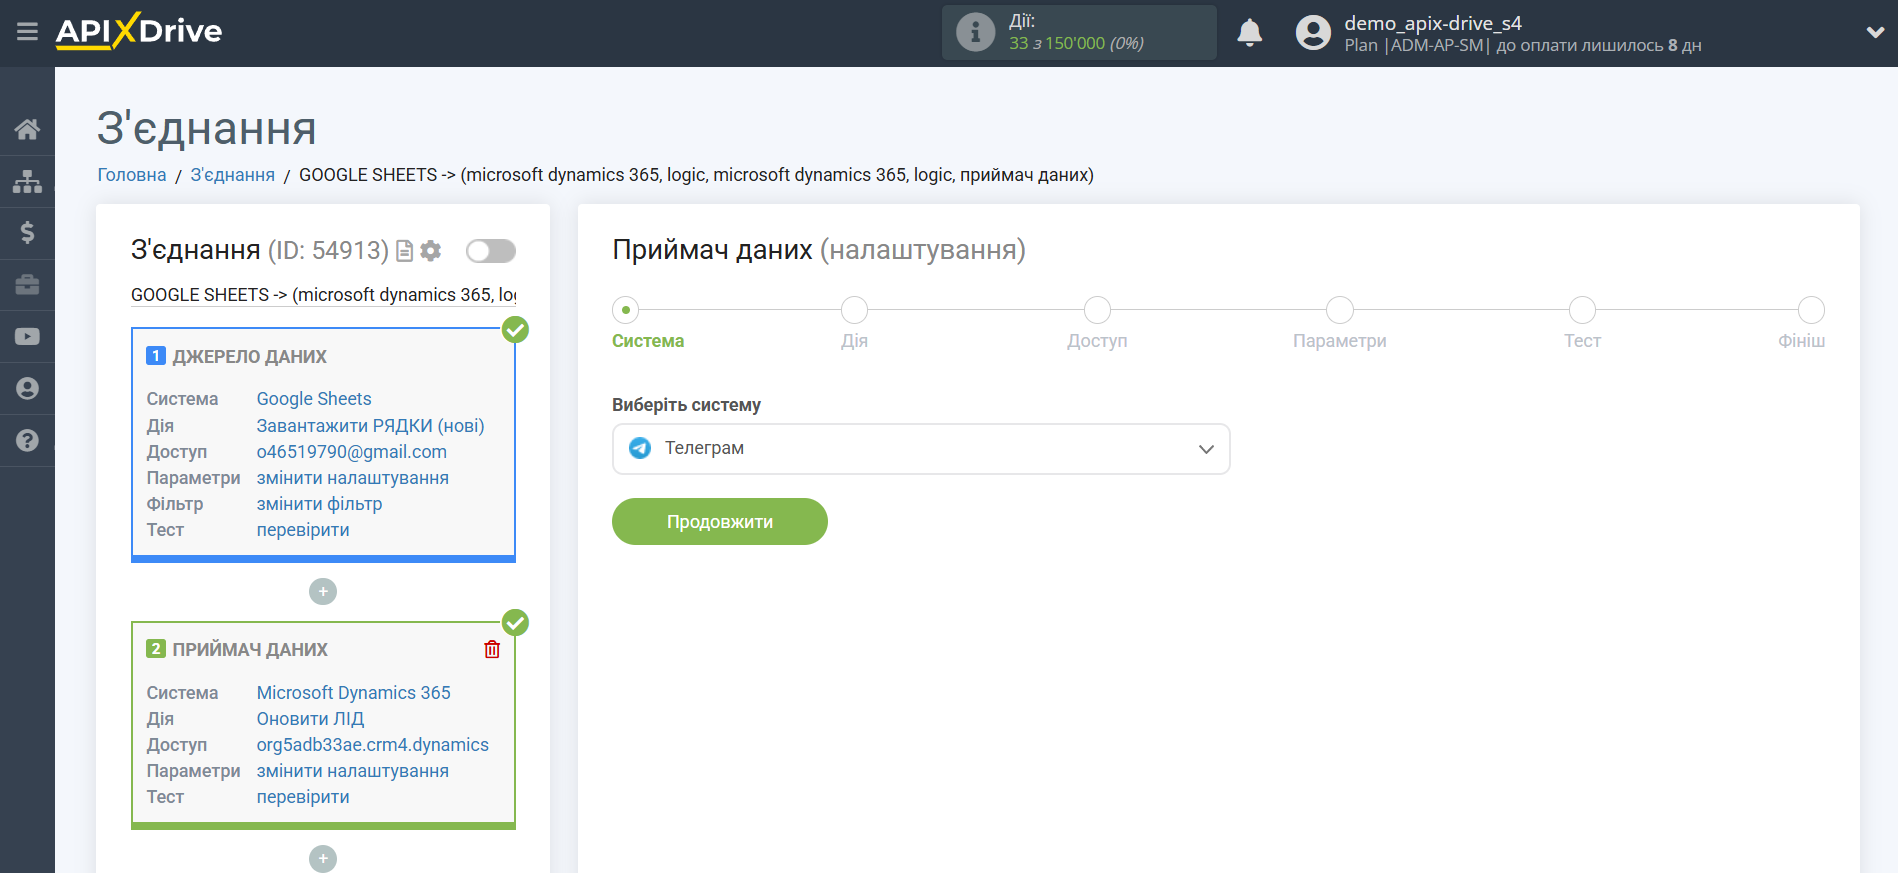The width and height of the screenshot is (1898, 873).
Task: Click receiver змінити налаштування link
Action: (x=353, y=771)
